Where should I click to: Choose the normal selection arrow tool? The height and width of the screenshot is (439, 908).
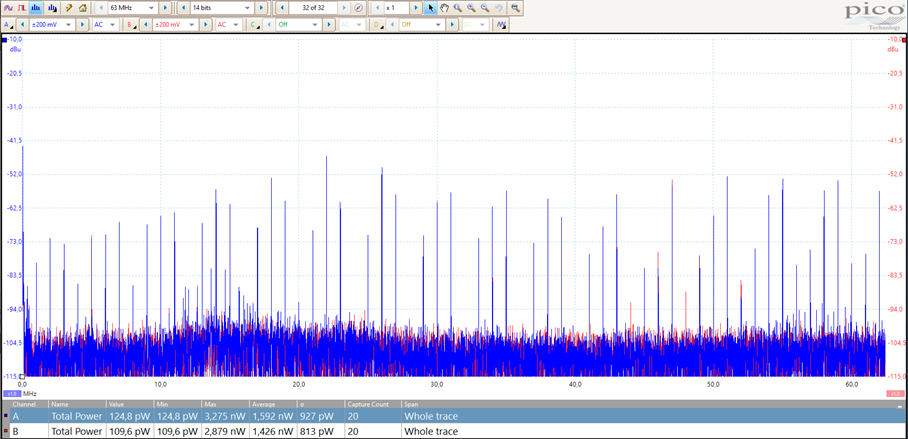tap(431, 7)
